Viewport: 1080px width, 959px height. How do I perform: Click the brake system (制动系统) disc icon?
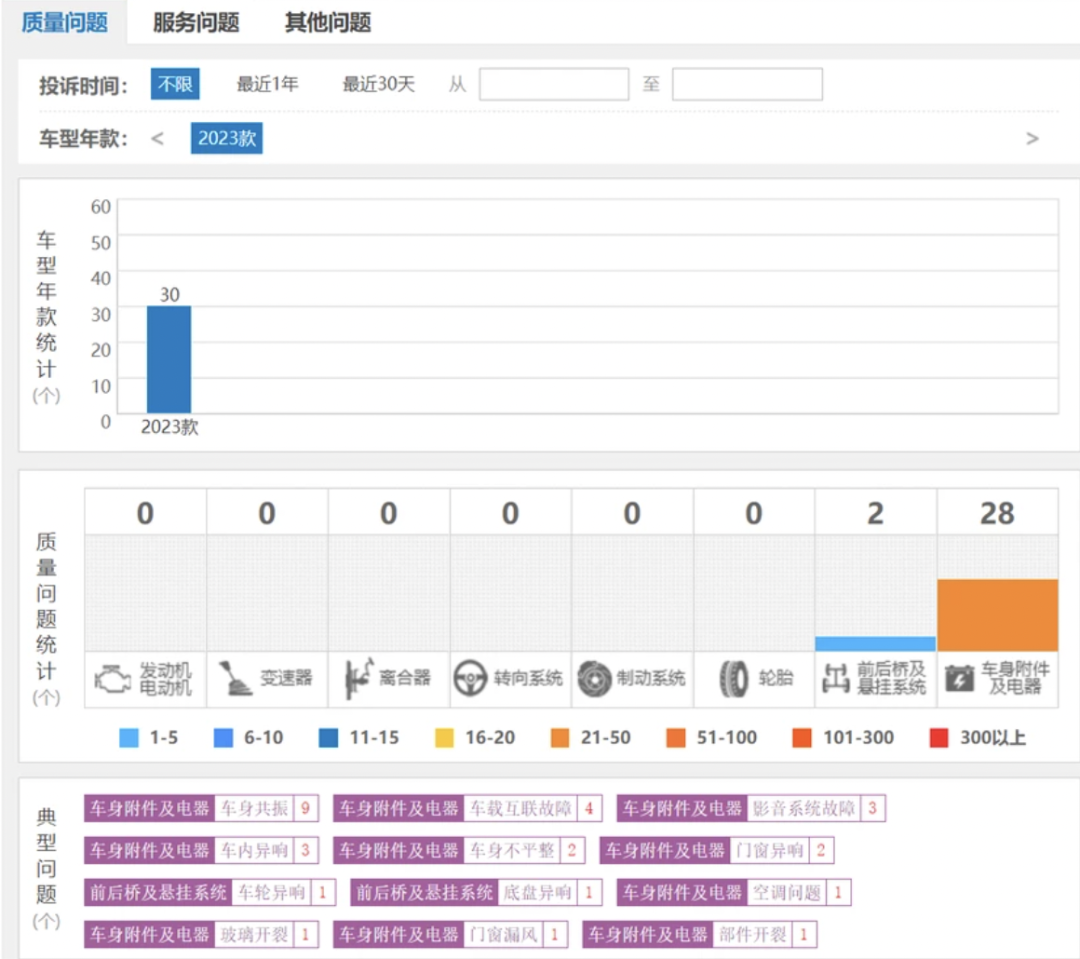595,679
